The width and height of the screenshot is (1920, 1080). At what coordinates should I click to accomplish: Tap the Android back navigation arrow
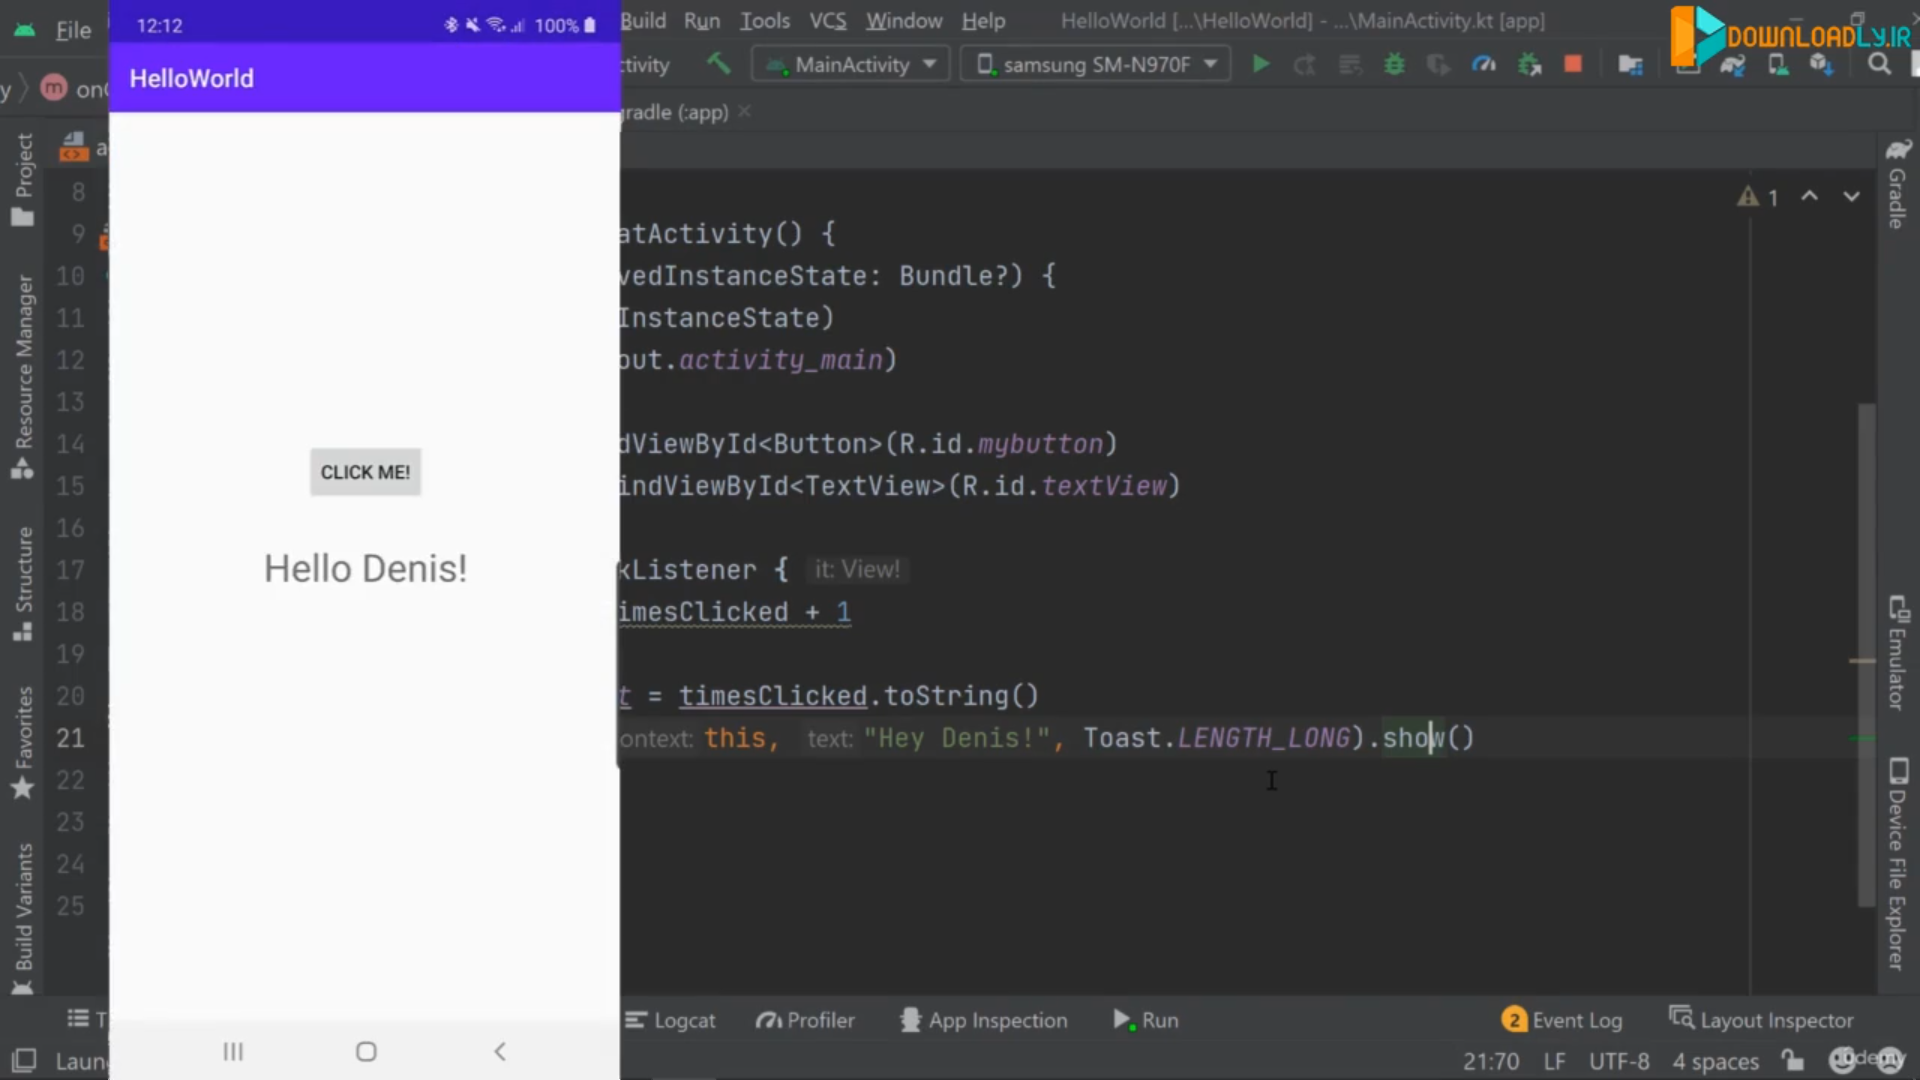point(500,1051)
